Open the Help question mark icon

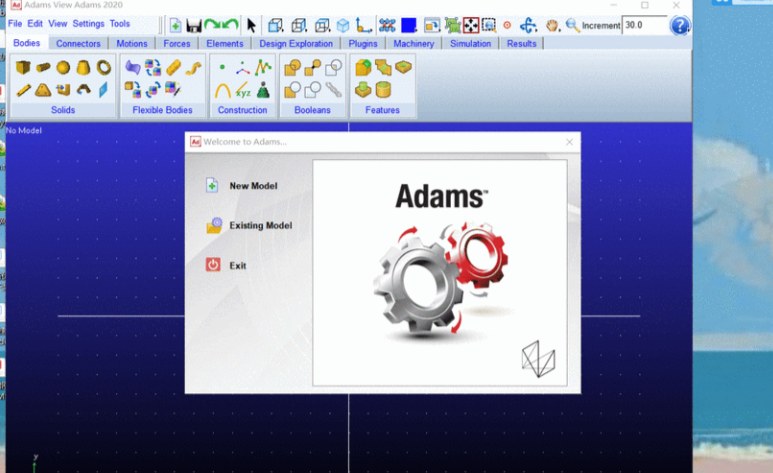(680, 25)
